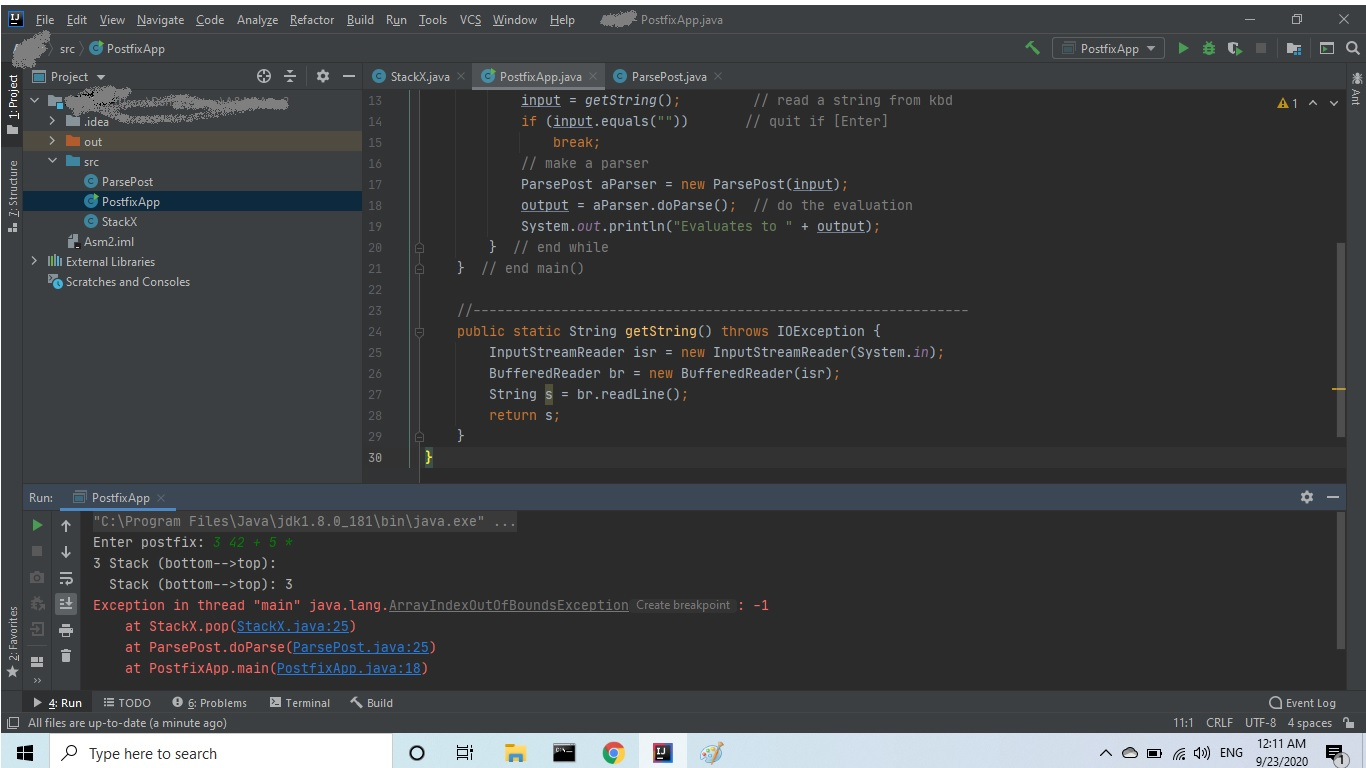Open Project Structure from the top toolbar
This screenshot has width=1366, height=768.
pyautogui.click(x=1294, y=48)
